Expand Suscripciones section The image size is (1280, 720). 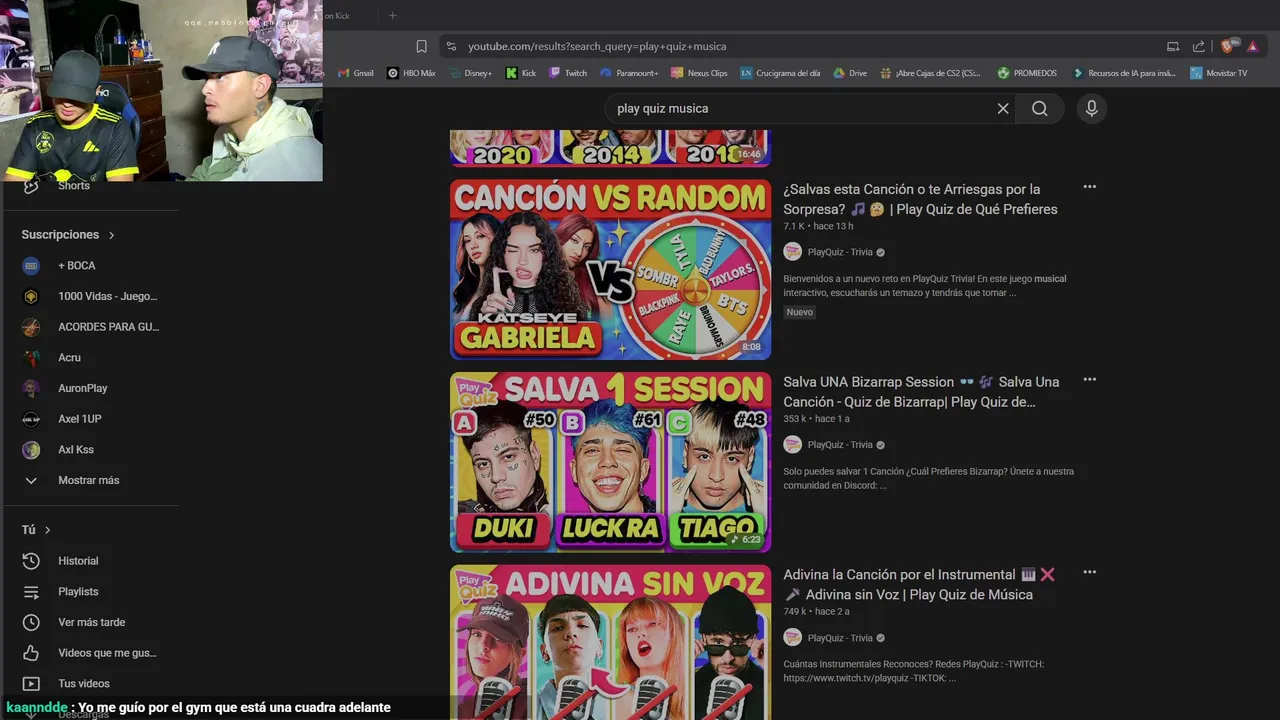click(68, 234)
